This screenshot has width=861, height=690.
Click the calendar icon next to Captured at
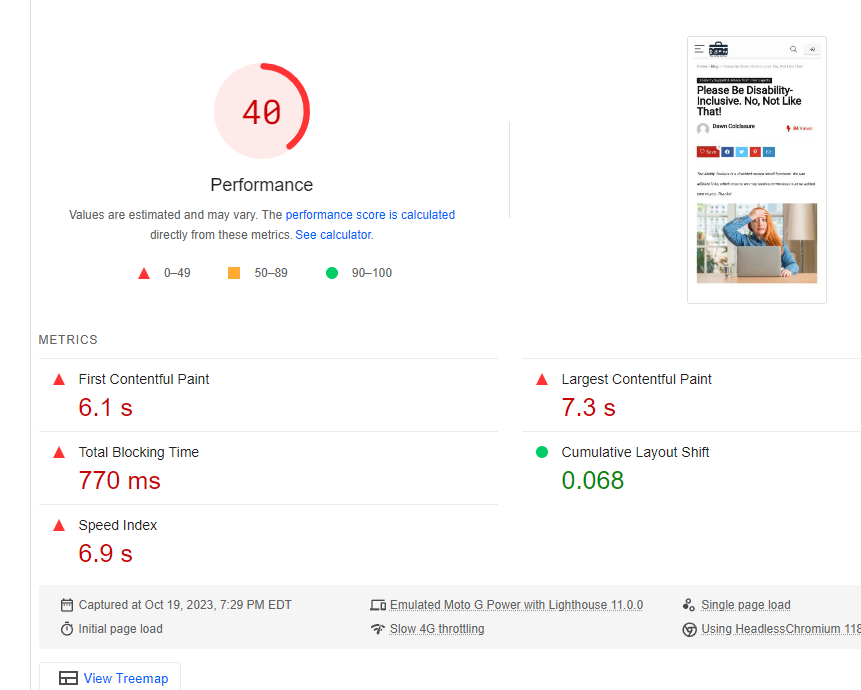point(66,605)
